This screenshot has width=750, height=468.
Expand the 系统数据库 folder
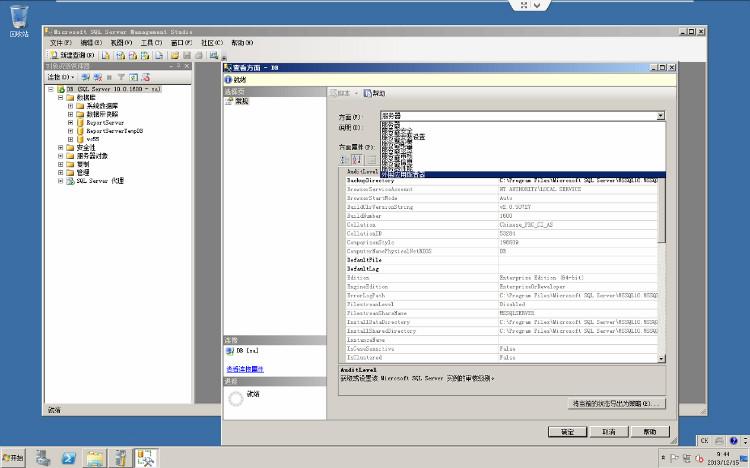tap(70, 106)
